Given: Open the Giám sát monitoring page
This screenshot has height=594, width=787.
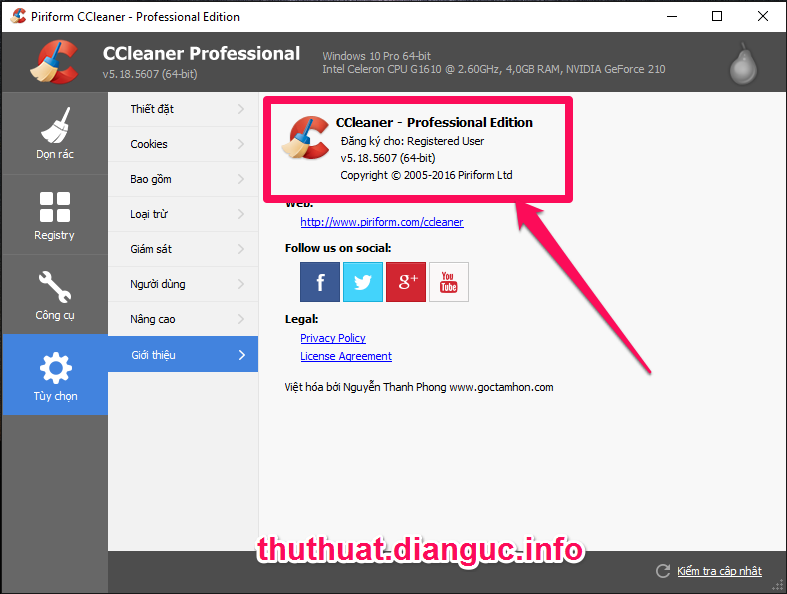Looking at the screenshot, I should [x=183, y=249].
